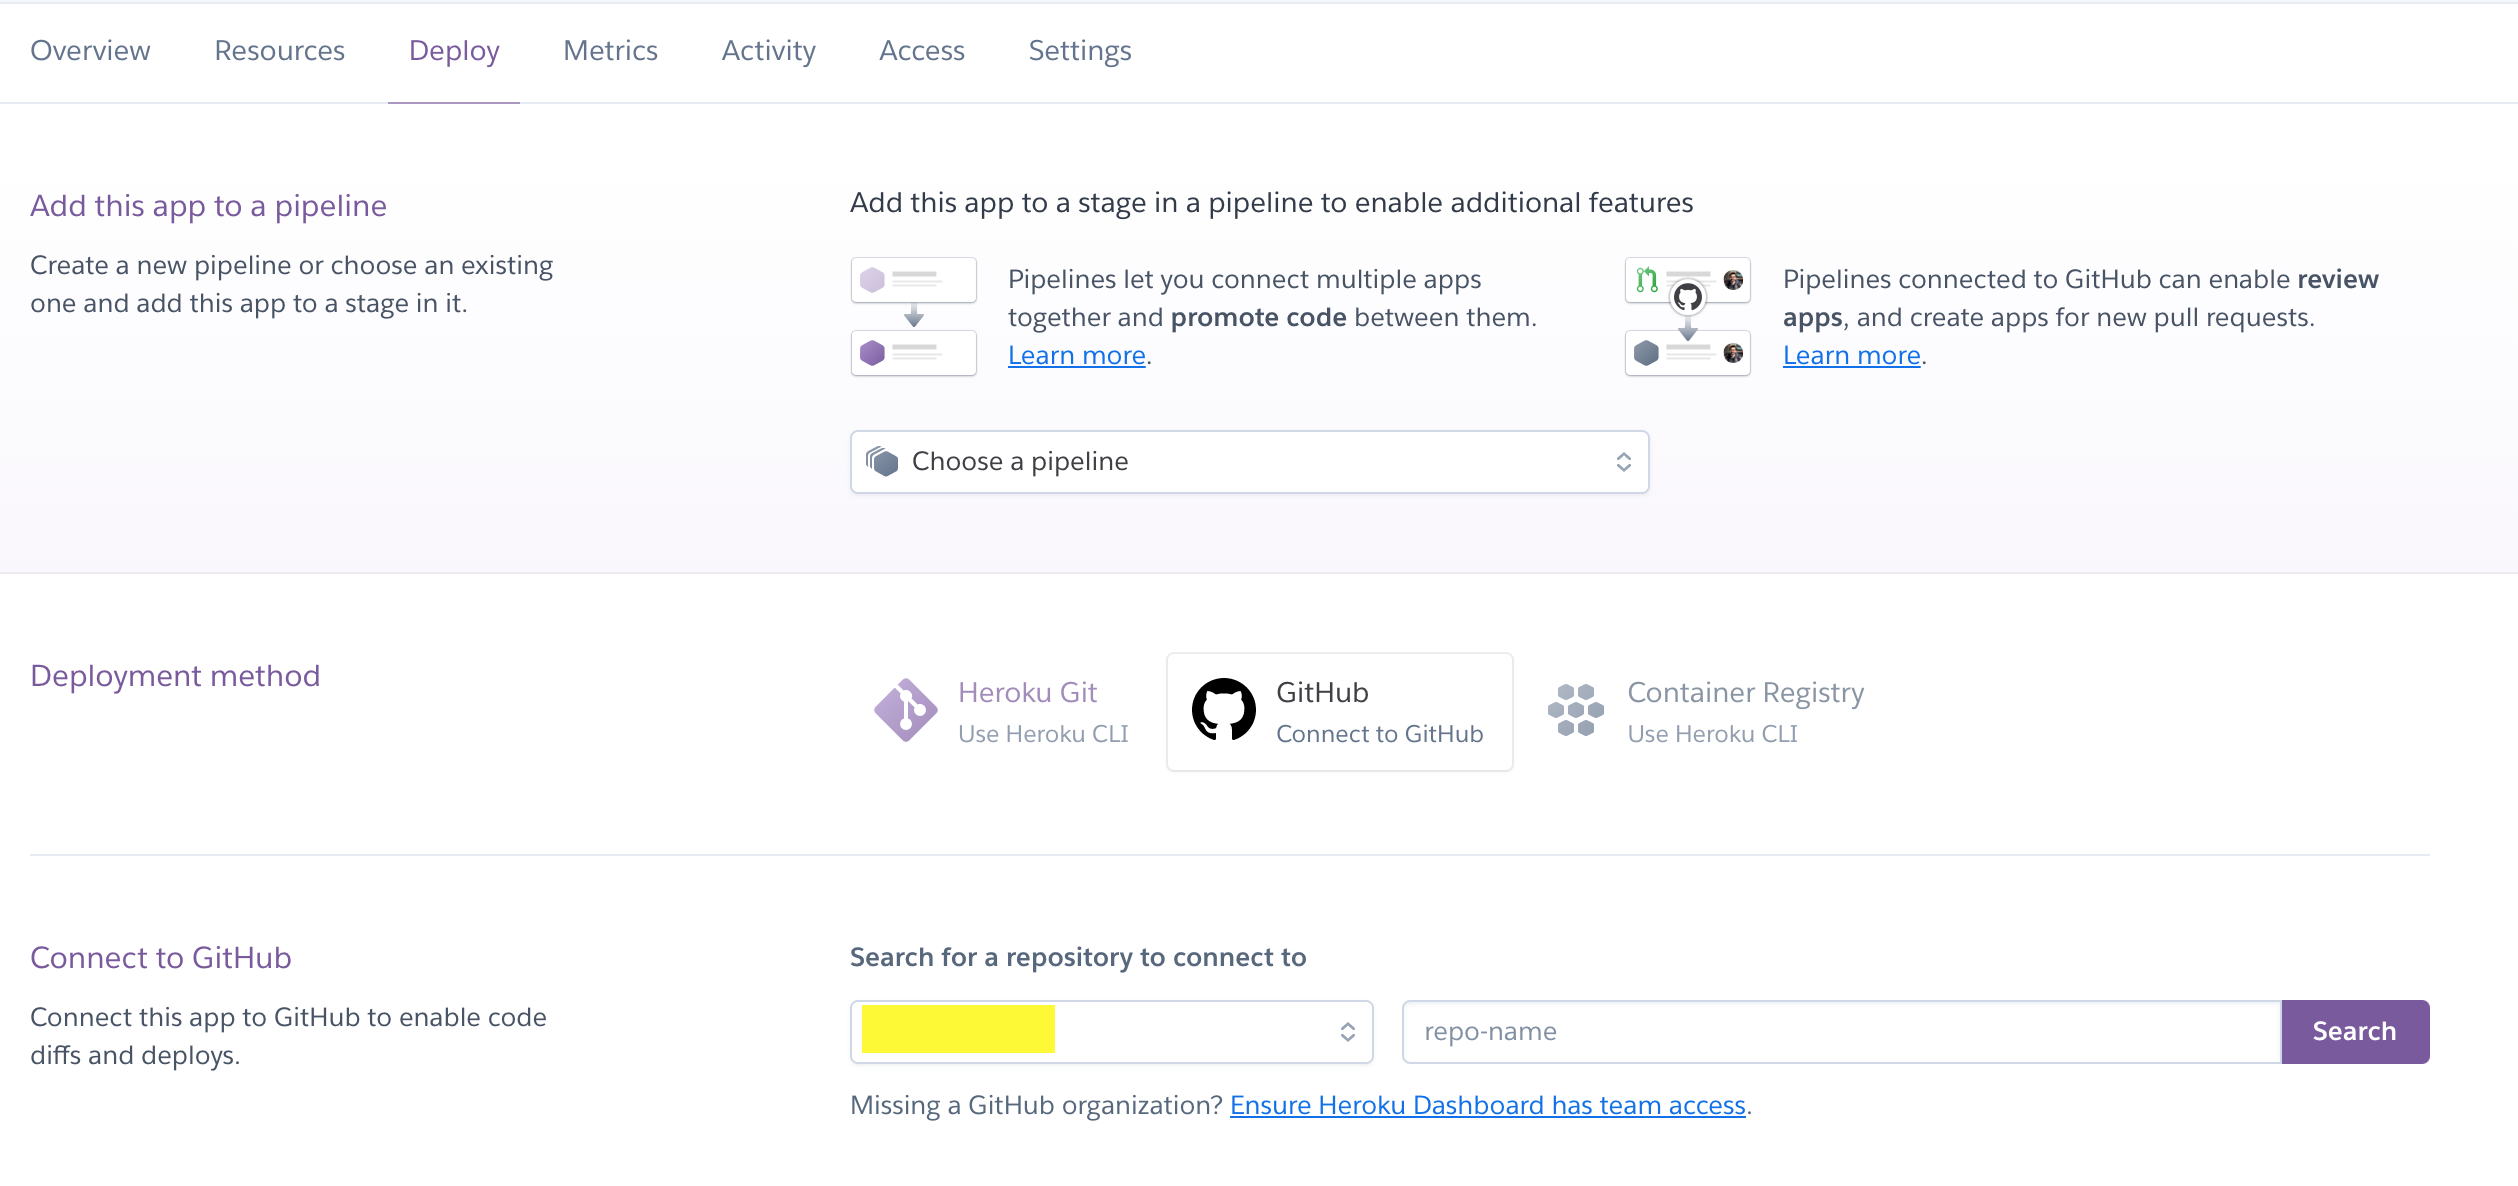Click the GitHub octocat logo icon
The height and width of the screenshot is (1186, 2518).
pyautogui.click(x=1223, y=710)
